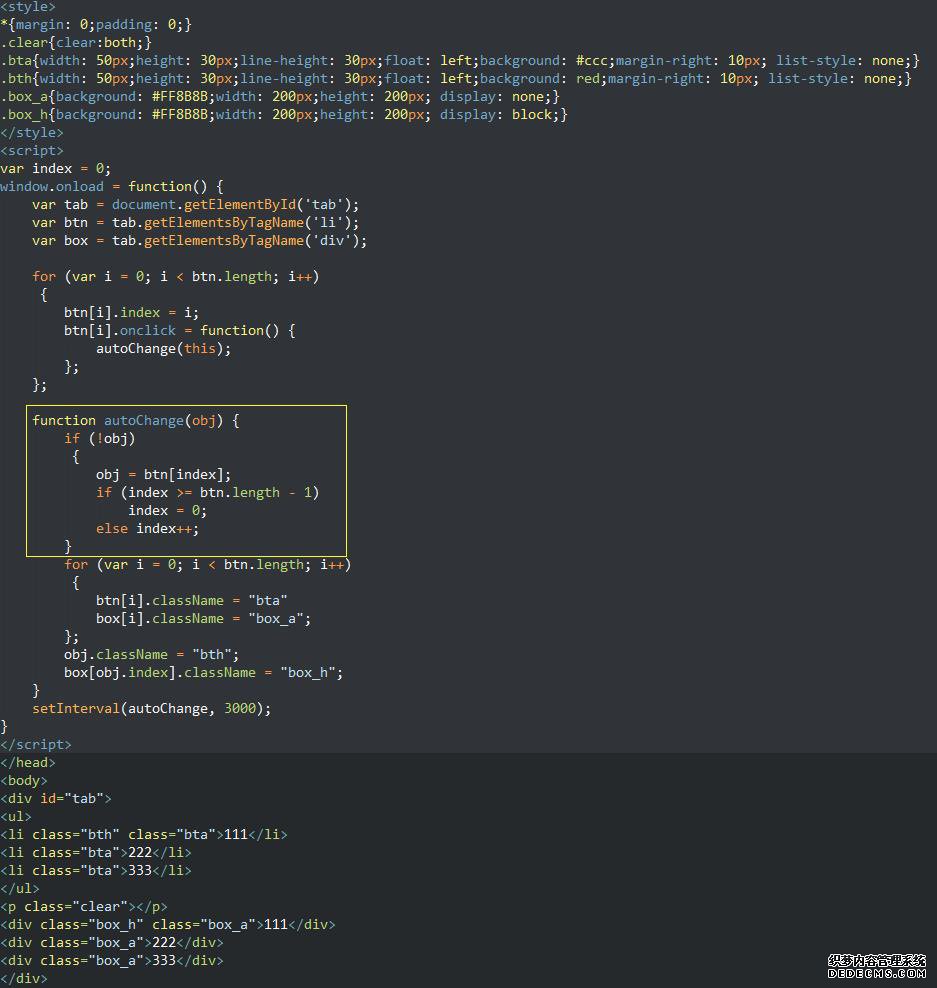Click the 'else index++;' statement

point(147,529)
